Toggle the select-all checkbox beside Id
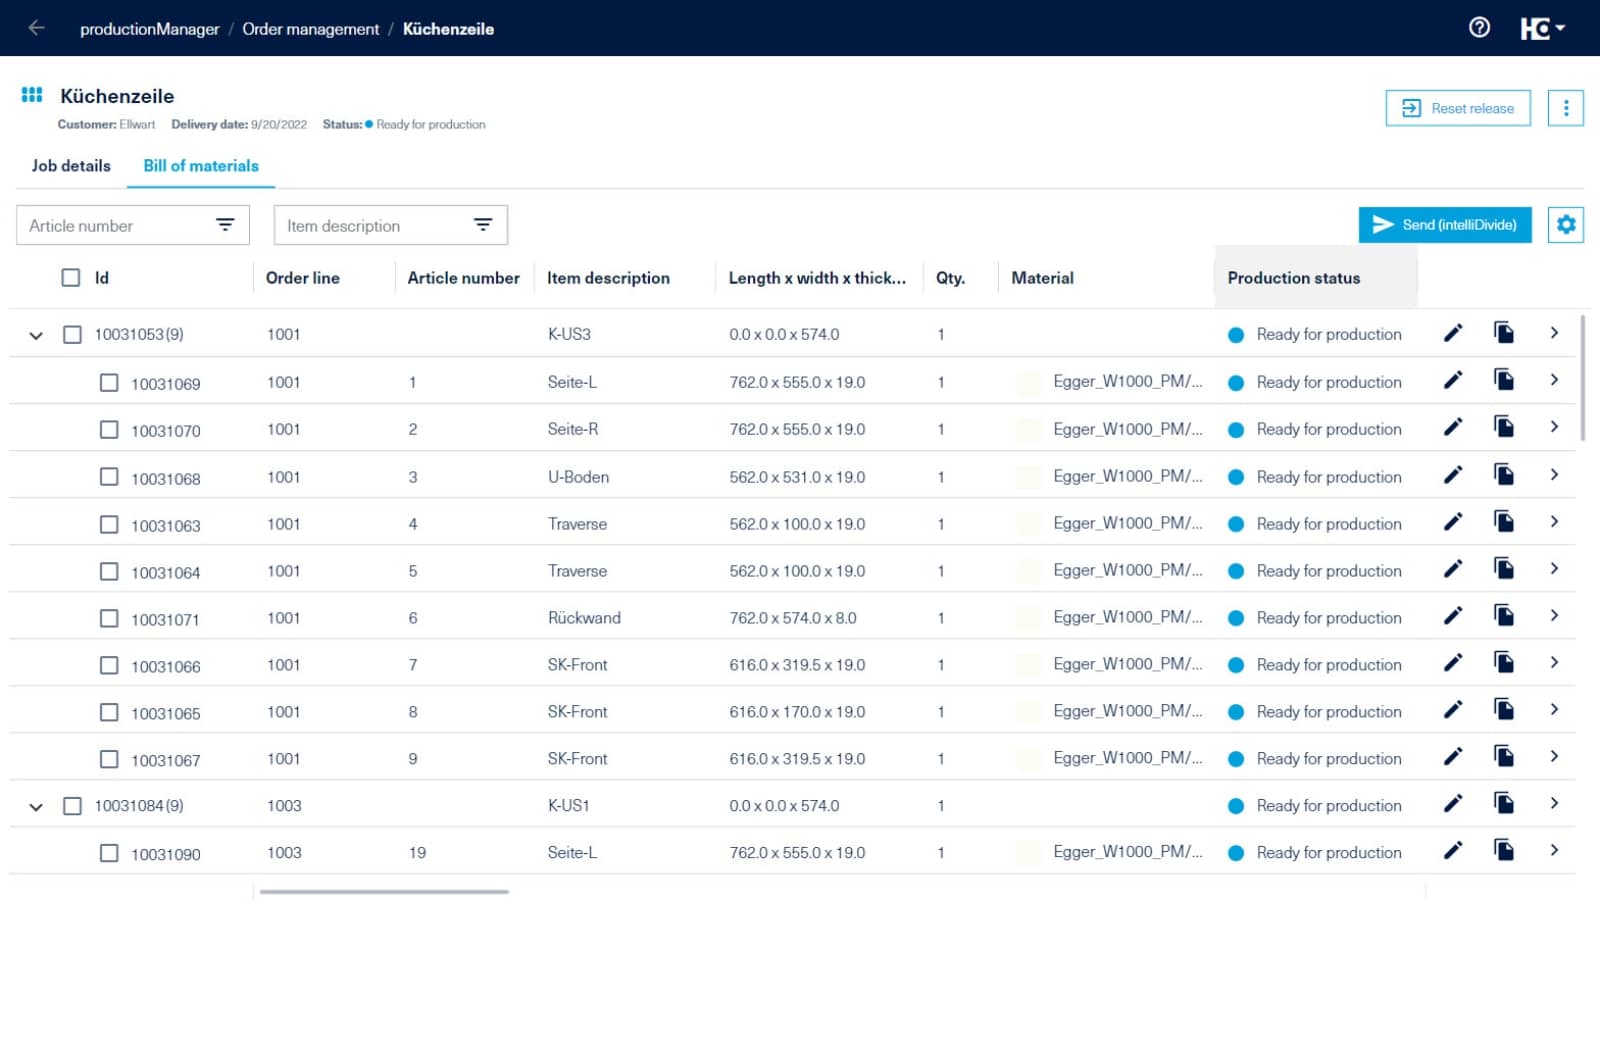The height and width of the screenshot is (1040, 1600). click(71, 277)
